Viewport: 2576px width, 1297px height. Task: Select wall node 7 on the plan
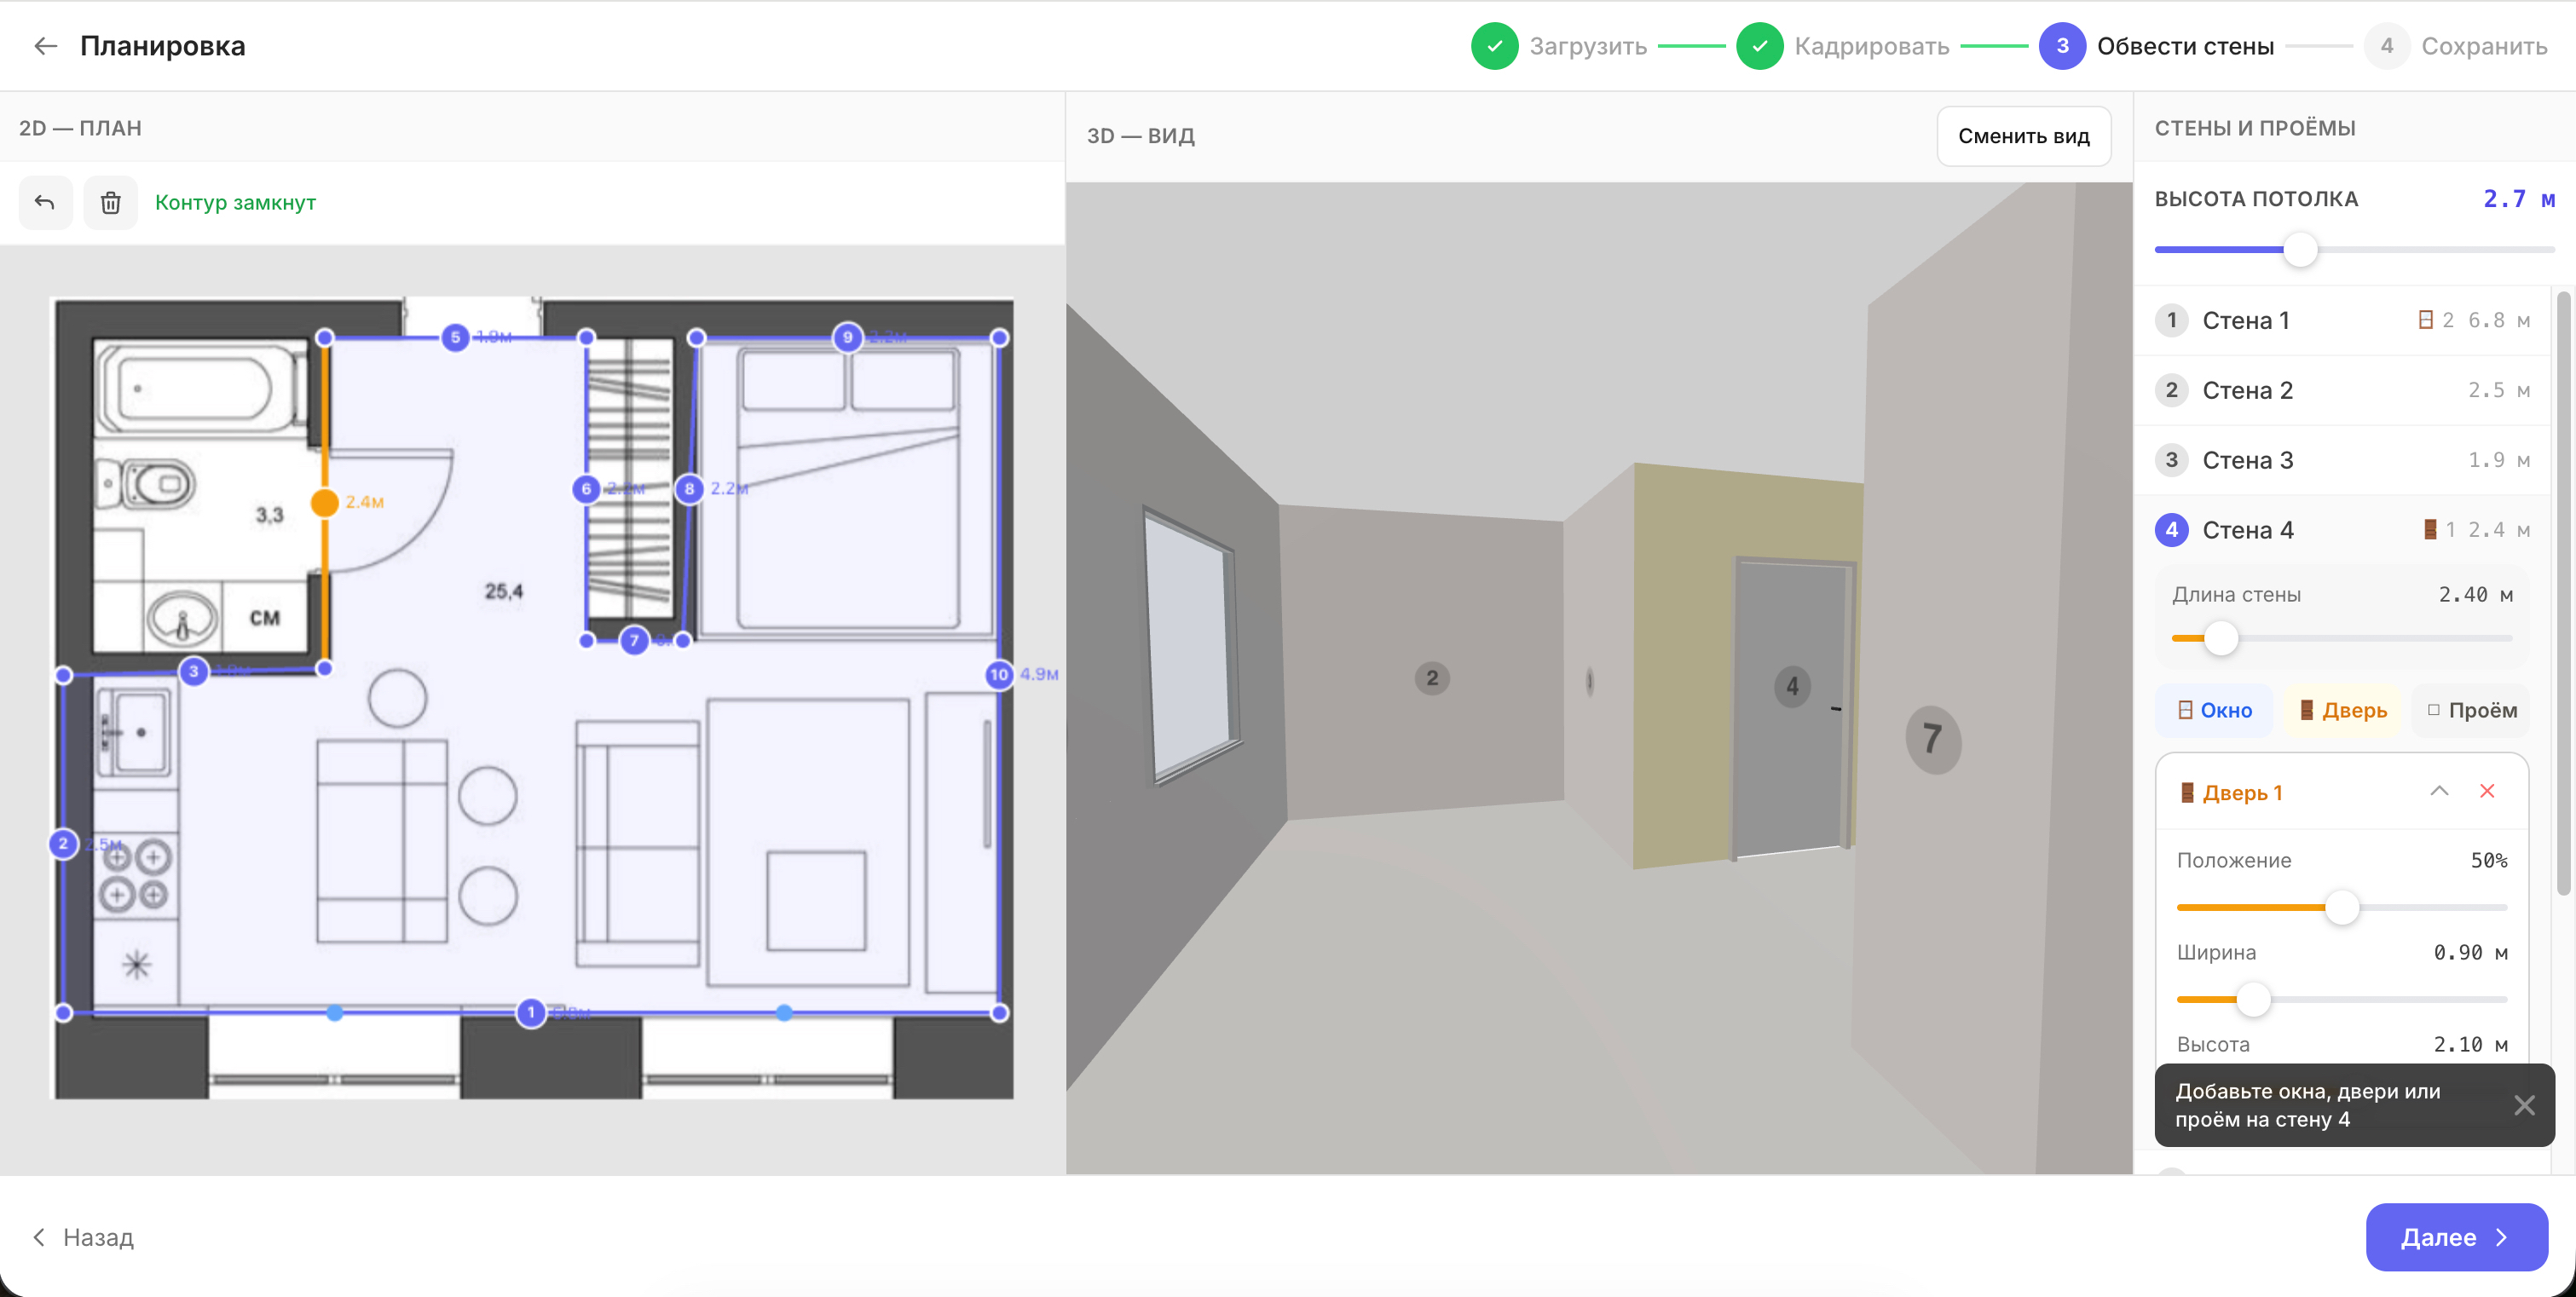[x=634, y=640]
